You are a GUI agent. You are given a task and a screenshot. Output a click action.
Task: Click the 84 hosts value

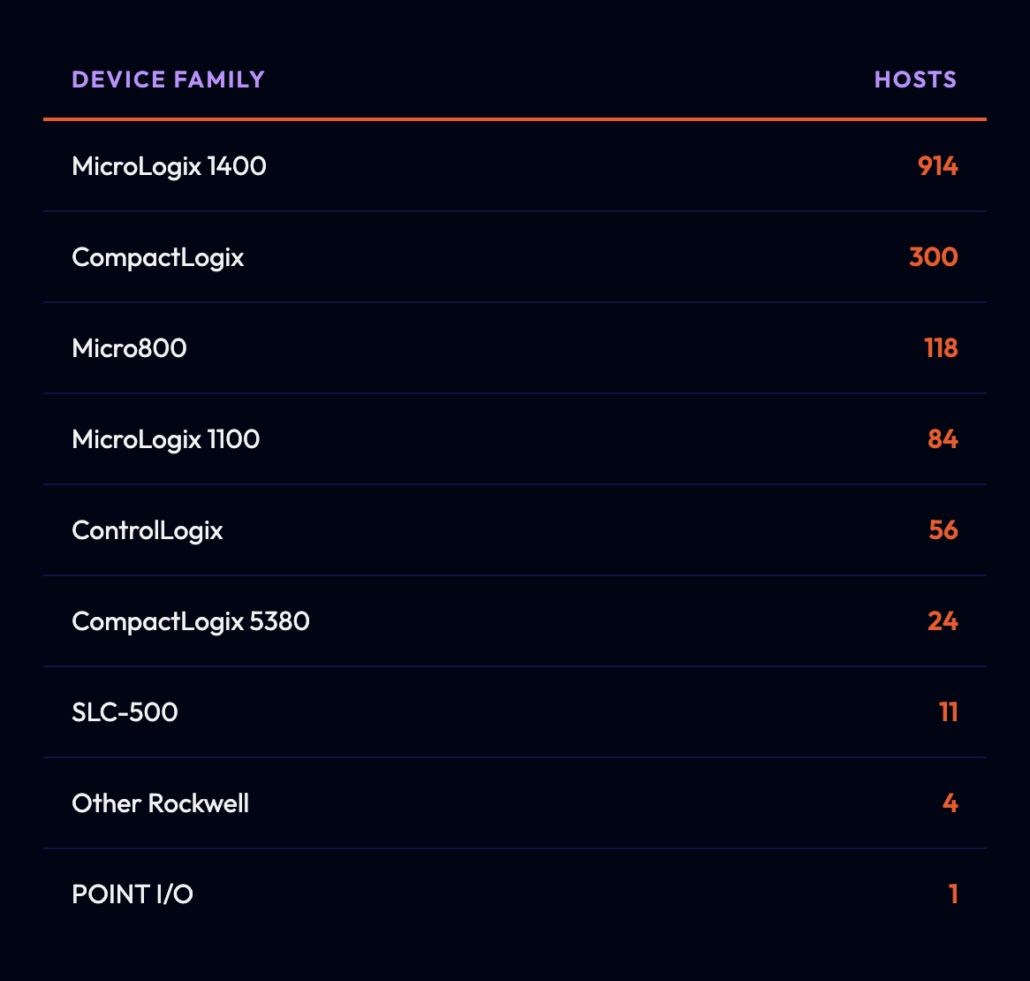[943, 439]
